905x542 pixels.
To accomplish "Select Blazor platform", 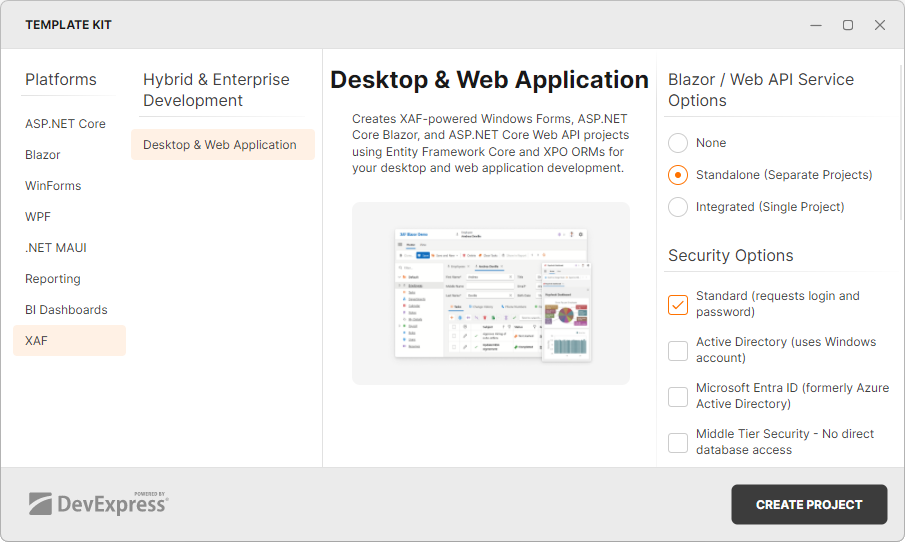I will pyautogui.click(x=43, y=155).
